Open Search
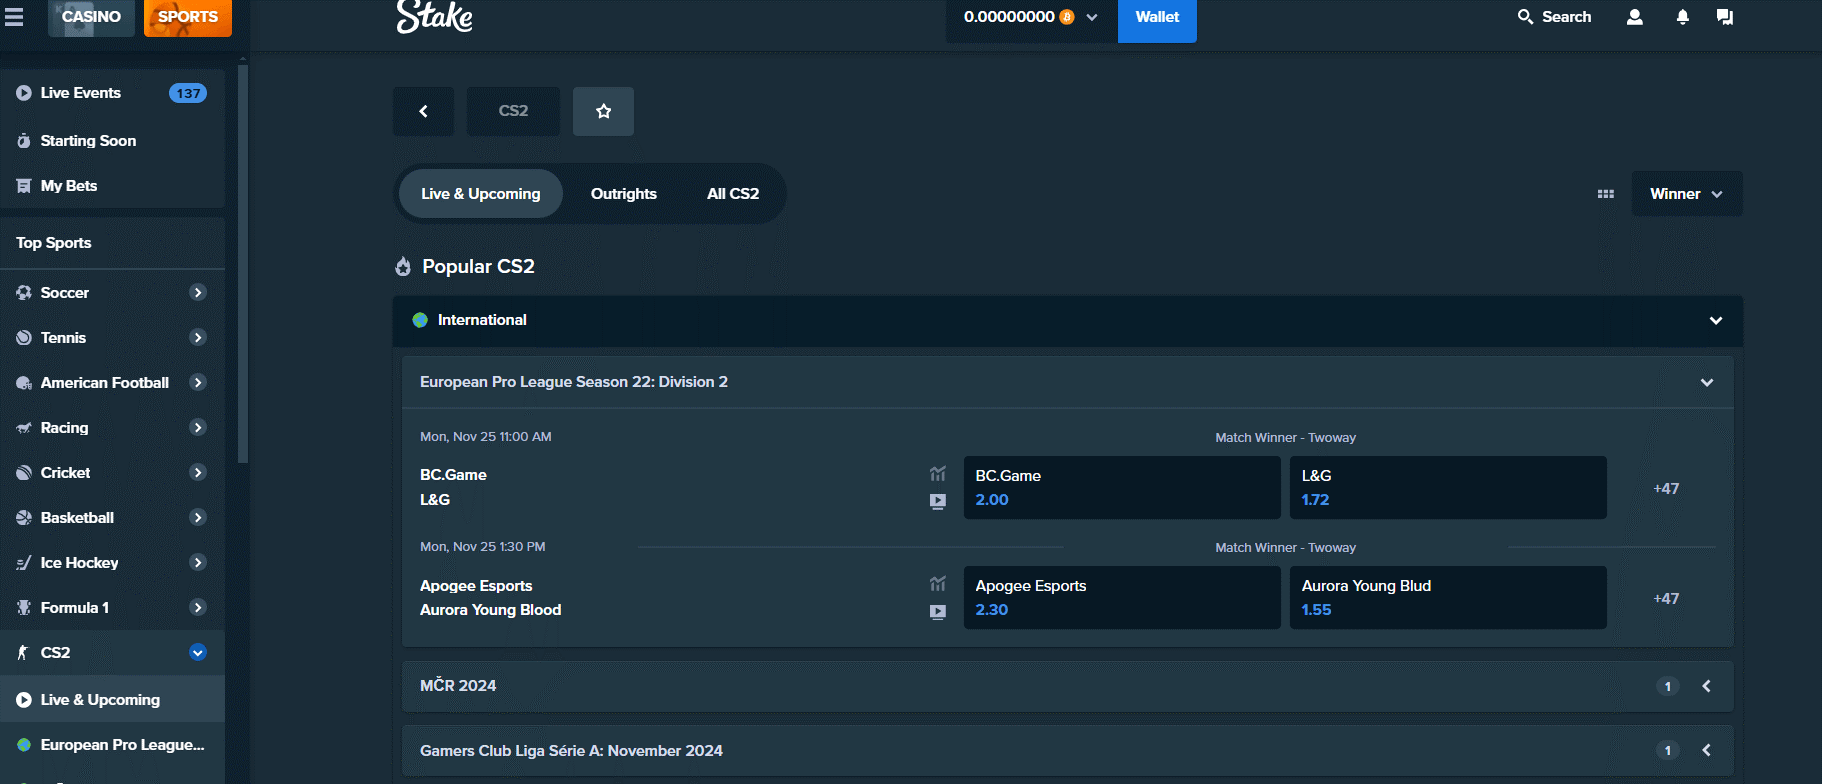 [x=1554, y=17]
